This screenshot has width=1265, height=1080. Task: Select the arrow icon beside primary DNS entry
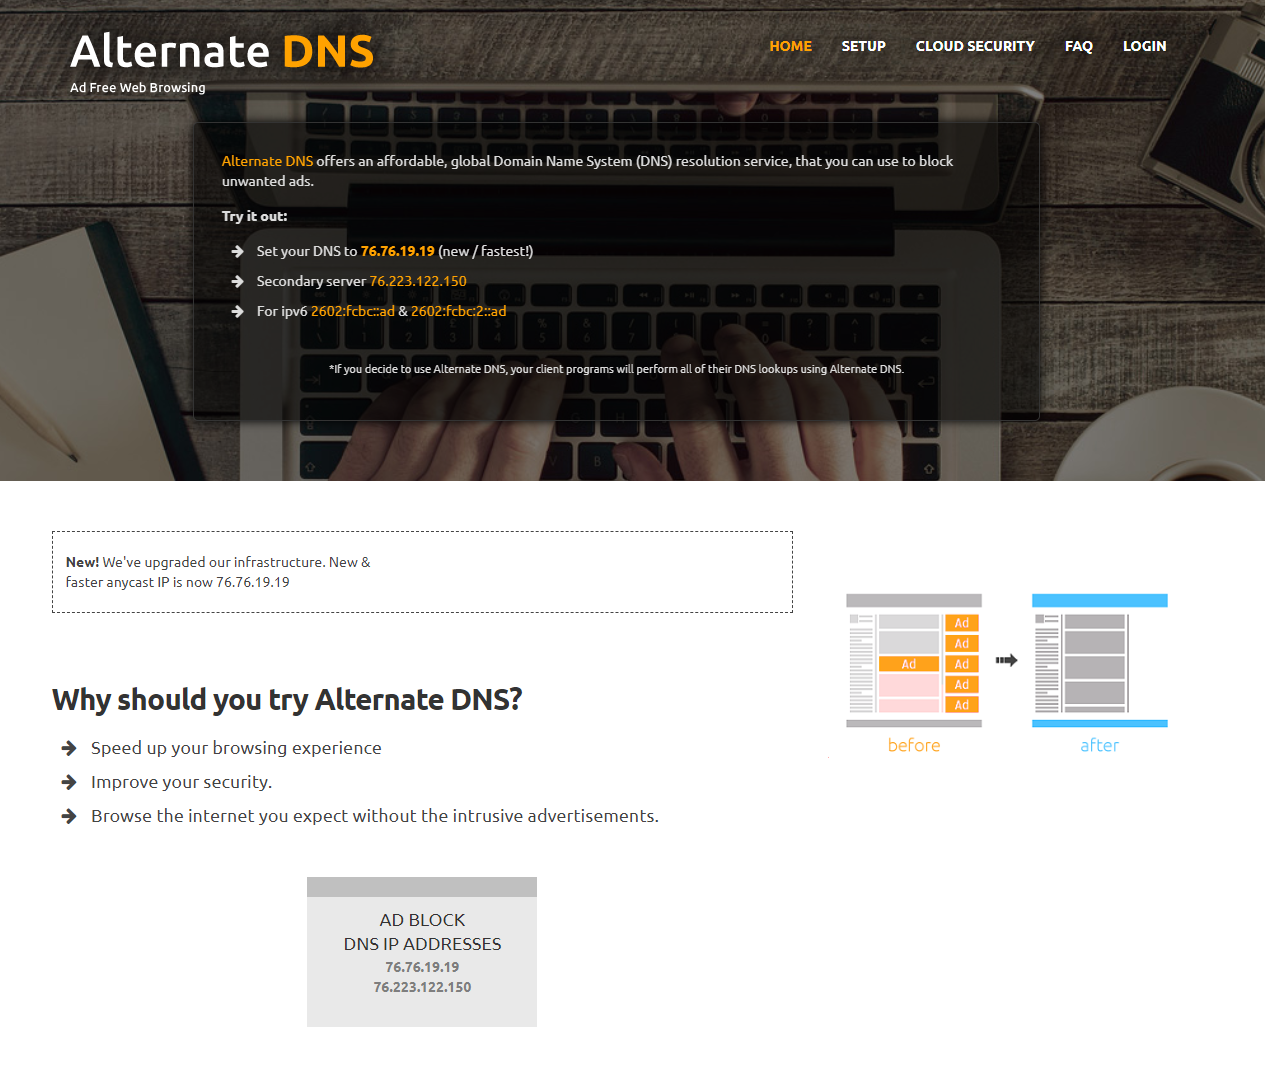(237, 252)
